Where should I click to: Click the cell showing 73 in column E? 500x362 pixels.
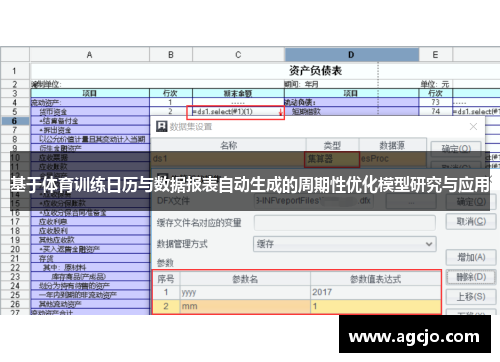435,103
